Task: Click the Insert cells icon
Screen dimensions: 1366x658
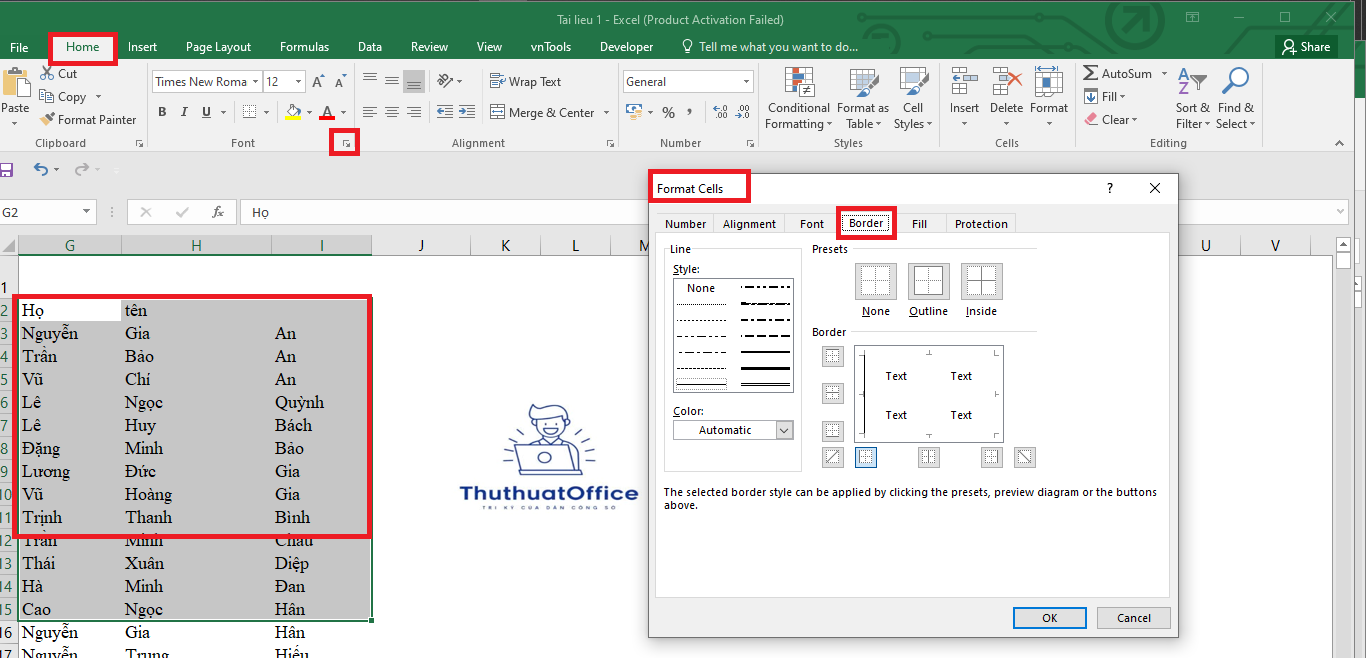Action: pos(964,82)
